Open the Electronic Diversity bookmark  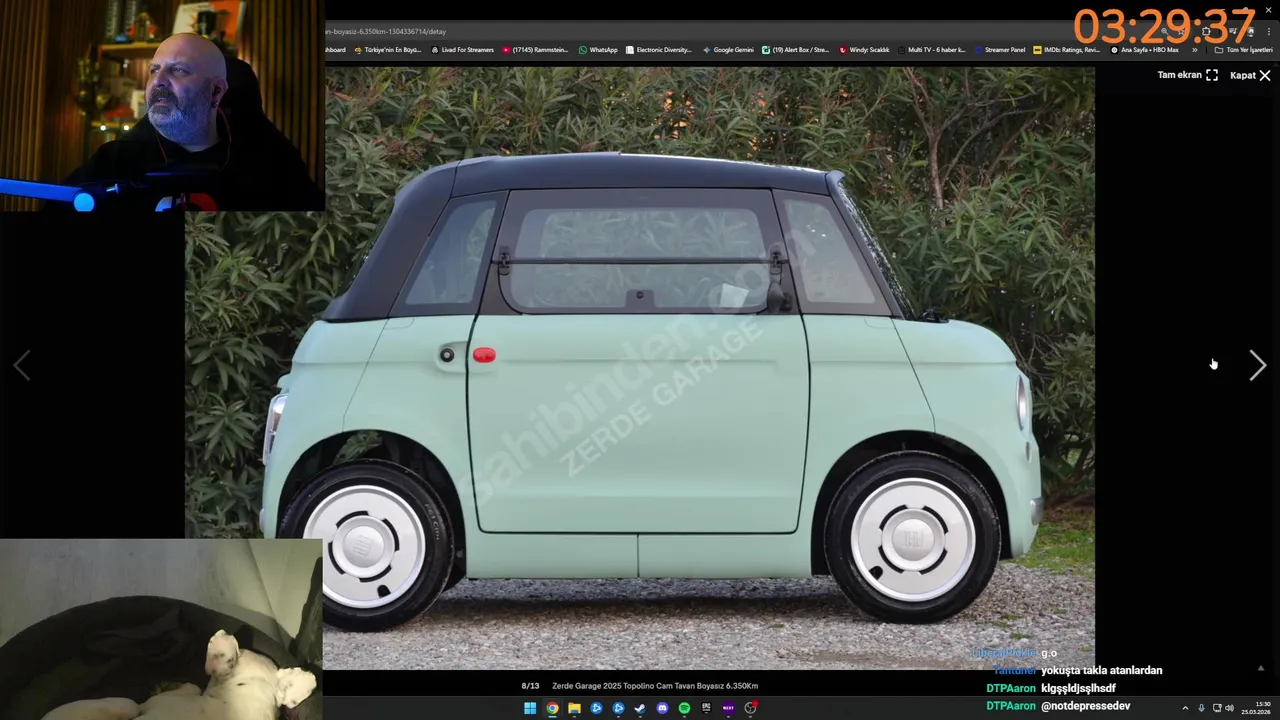tap(659, 50)
